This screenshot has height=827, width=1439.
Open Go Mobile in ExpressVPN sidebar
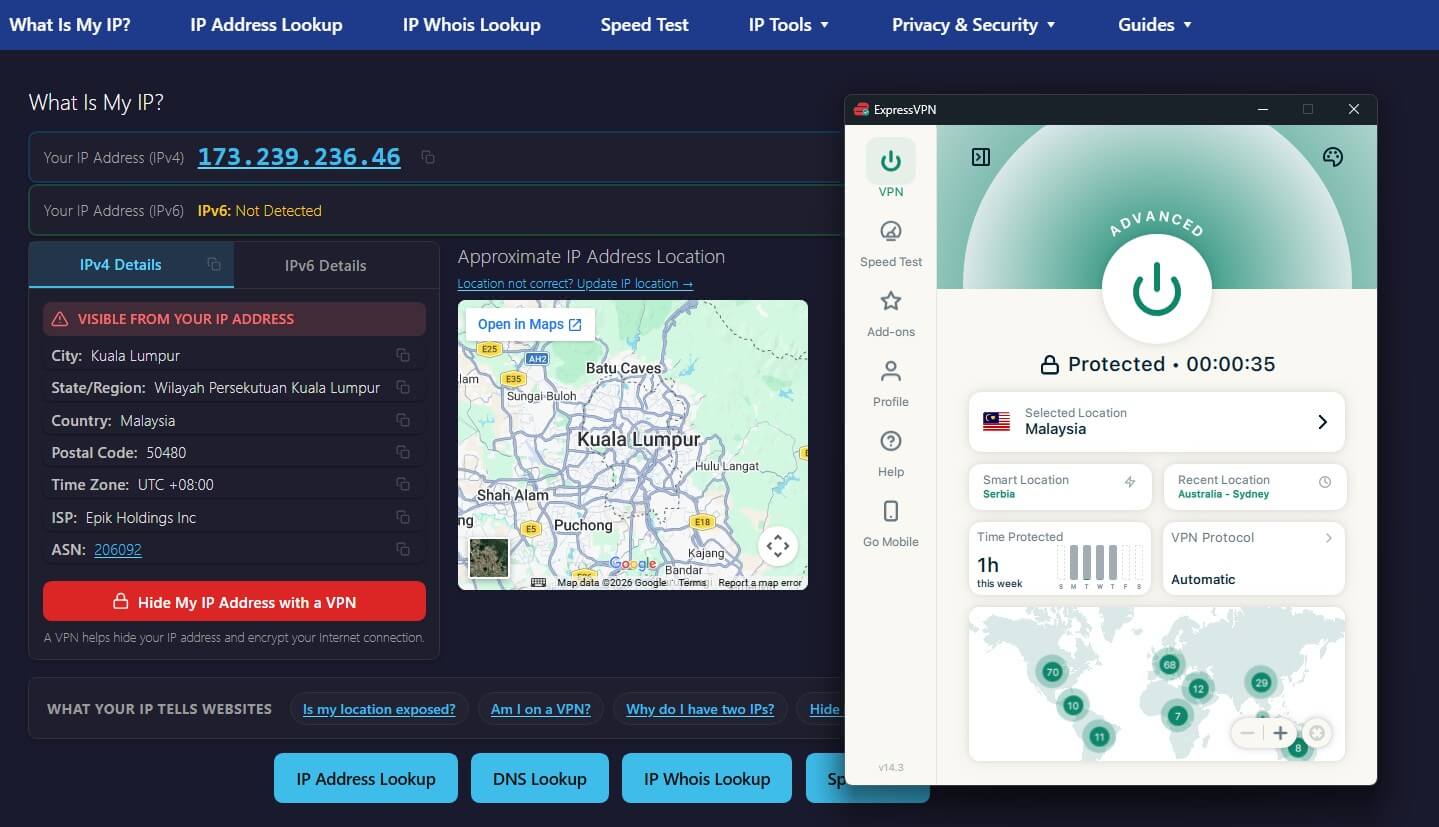891,523
